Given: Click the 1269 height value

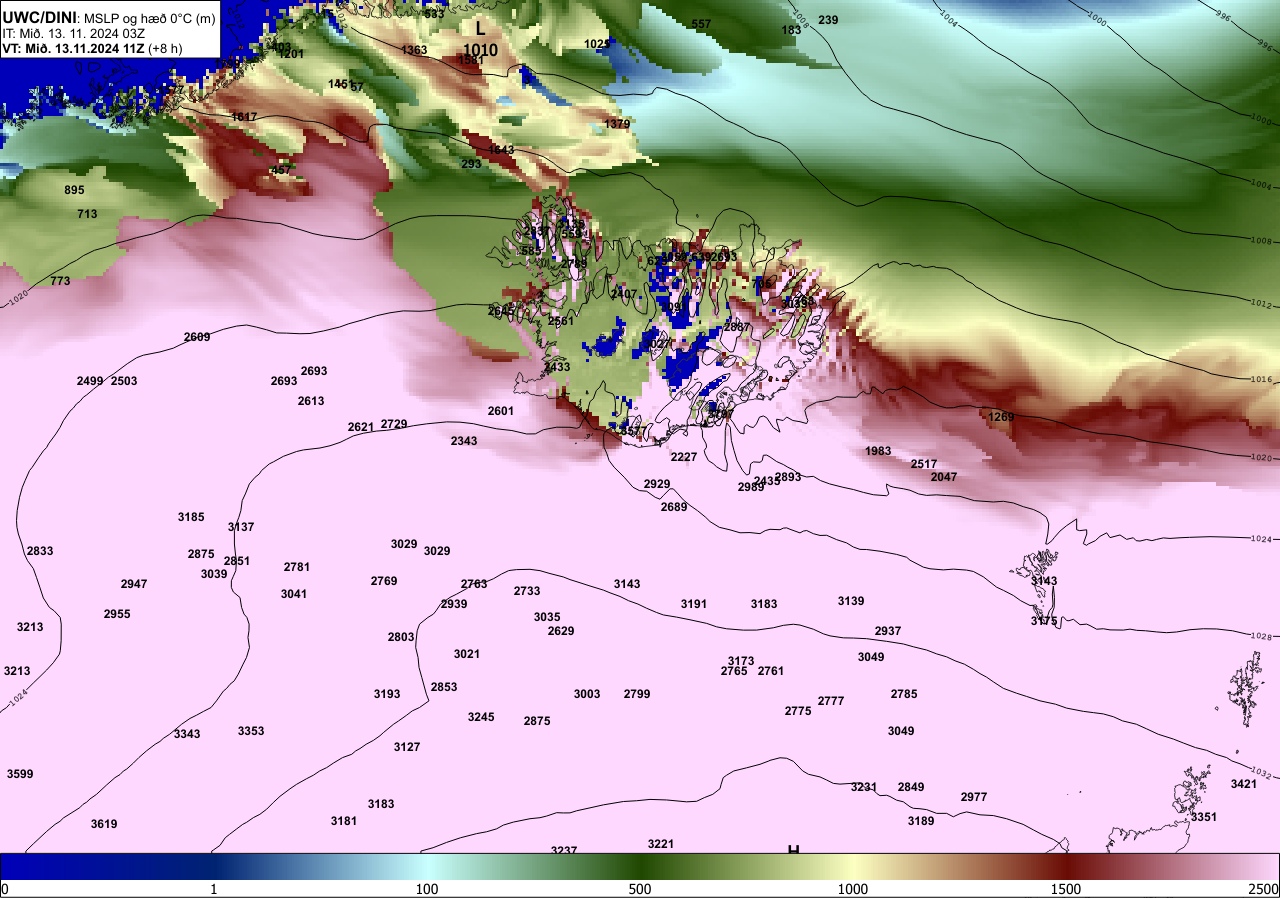Looking at the screenshot, I should [x=1001, y=417].
